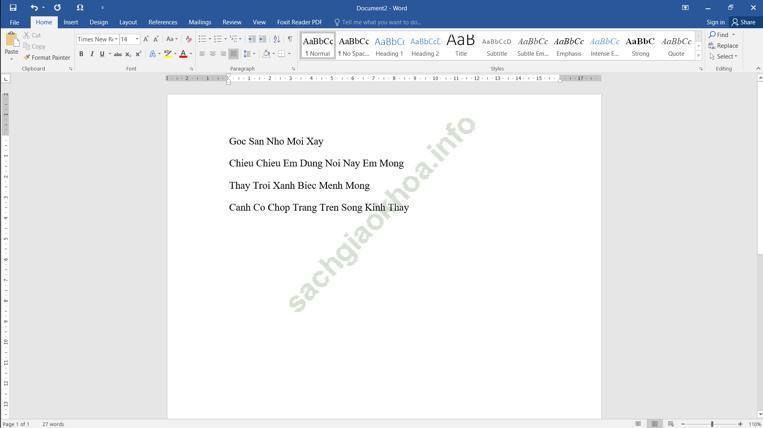Apply strikethrough formatting

point(117,54)
